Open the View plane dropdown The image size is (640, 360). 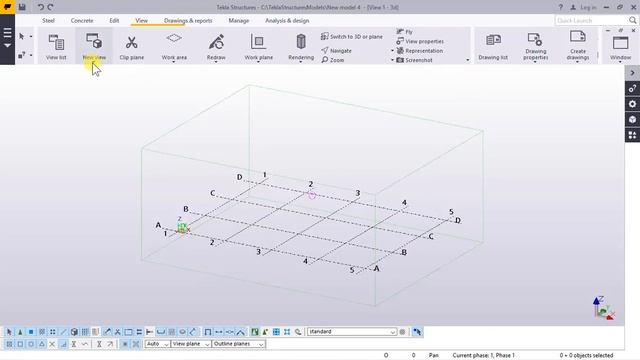tap(191, 344)
